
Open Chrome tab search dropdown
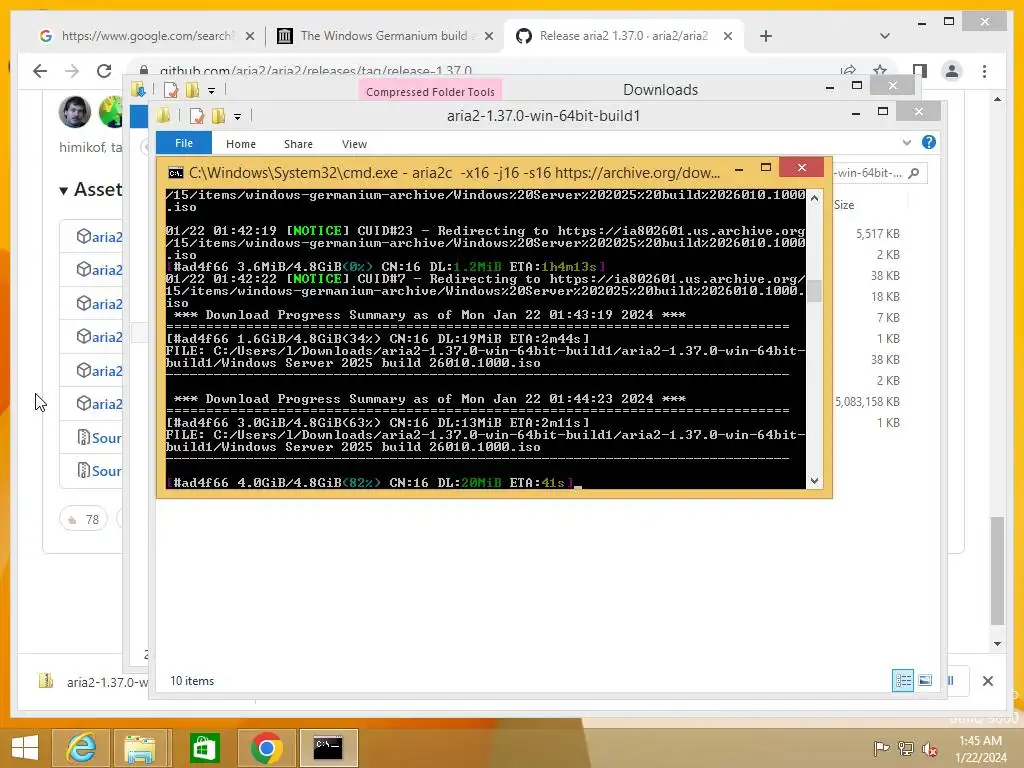884,36
